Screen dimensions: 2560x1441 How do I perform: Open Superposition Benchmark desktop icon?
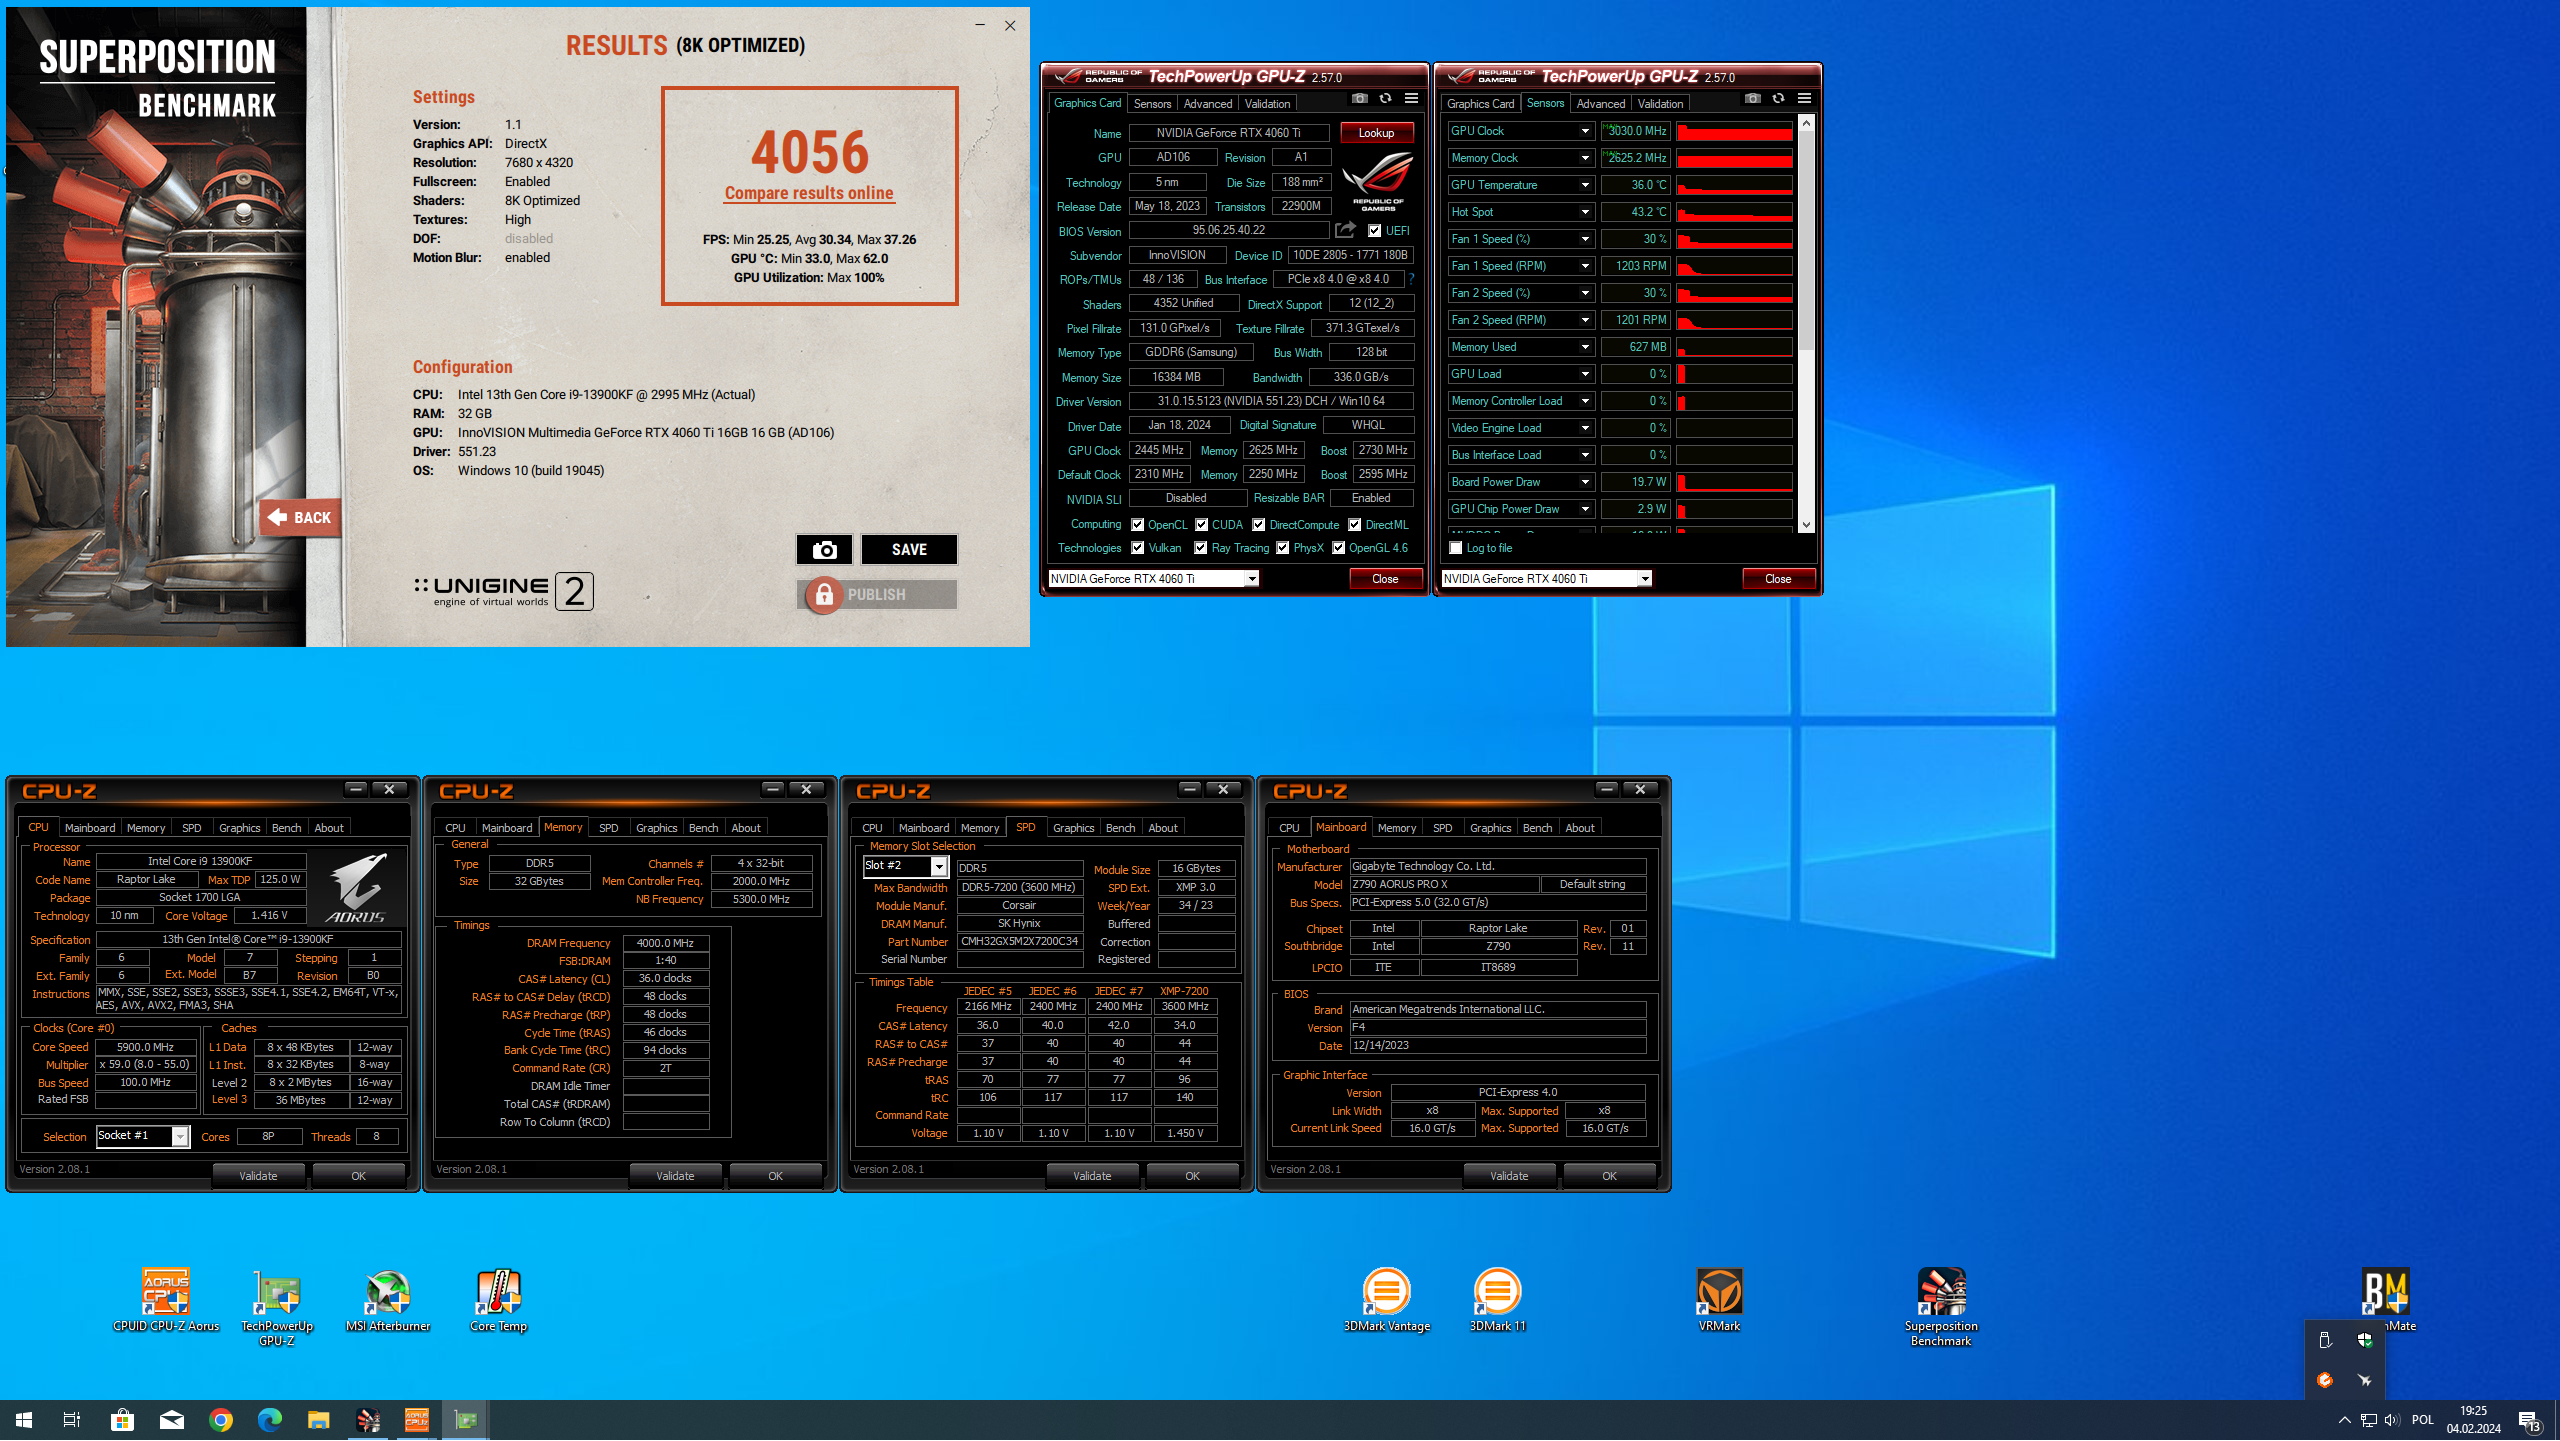pos(1941,1309)
